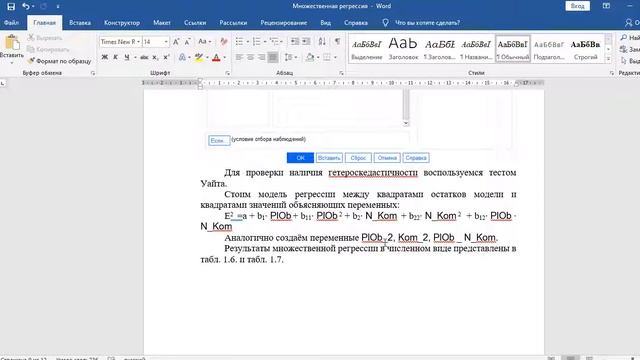Open the Шрифт font dialog launcher
The width and height of the screenshot is (640, 360).
click(227, 73)
